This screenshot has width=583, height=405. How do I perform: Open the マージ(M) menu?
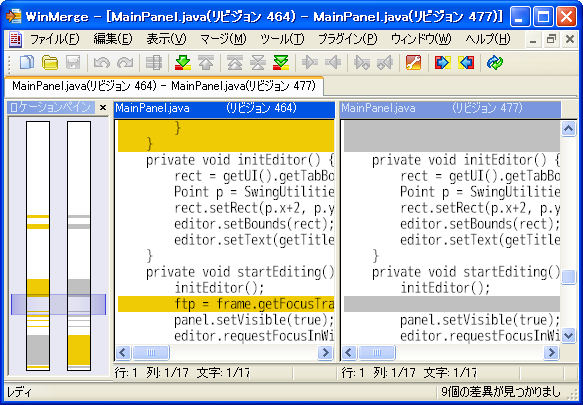pos(223,39)
